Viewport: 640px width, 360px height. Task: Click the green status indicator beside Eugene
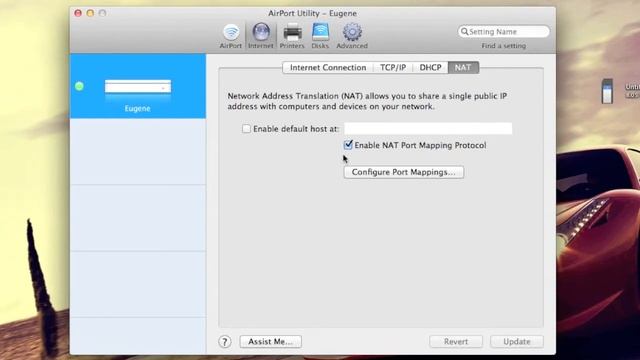point(79,86)
